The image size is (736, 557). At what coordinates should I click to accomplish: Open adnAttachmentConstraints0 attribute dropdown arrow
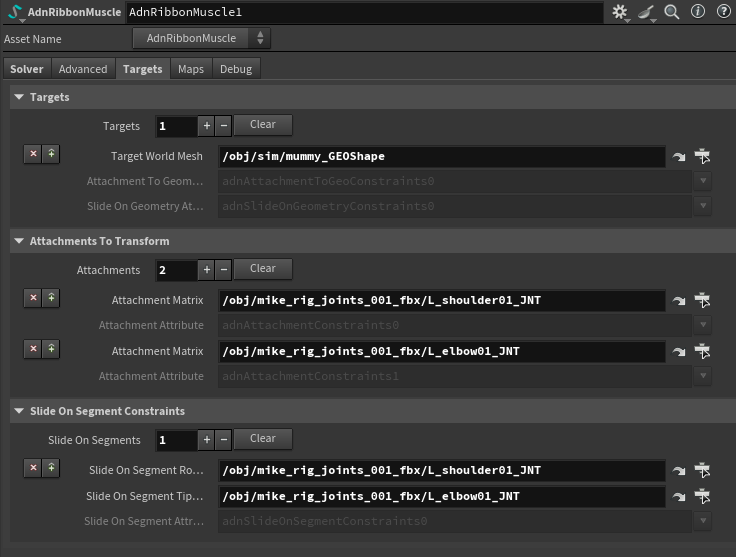pos(703,324)
